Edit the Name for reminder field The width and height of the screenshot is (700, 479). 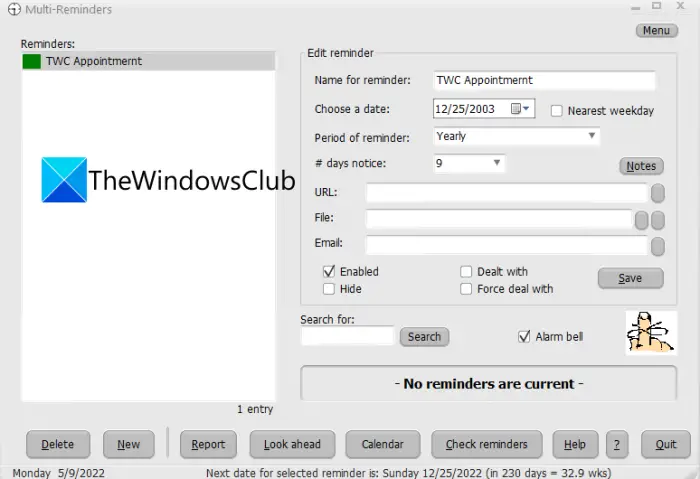[x=544, y=80]
